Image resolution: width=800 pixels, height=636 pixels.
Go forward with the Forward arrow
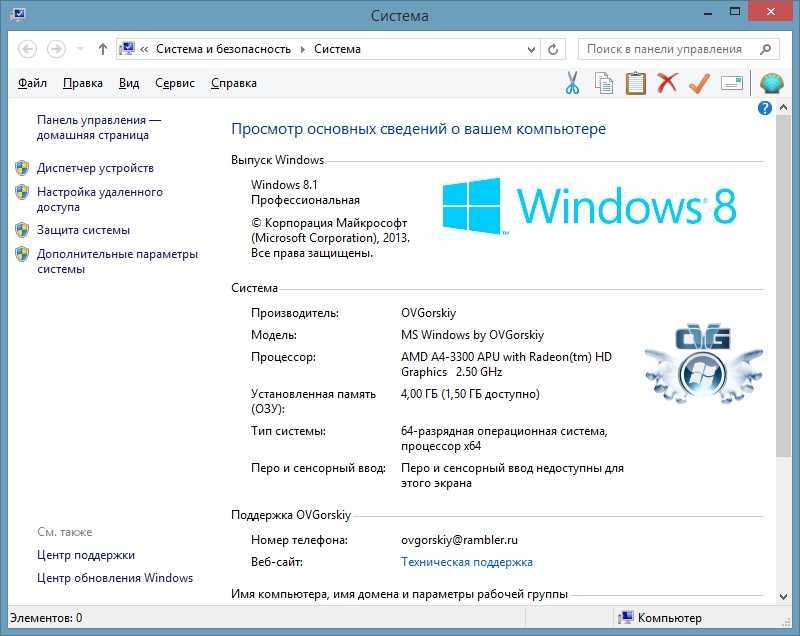56,49
